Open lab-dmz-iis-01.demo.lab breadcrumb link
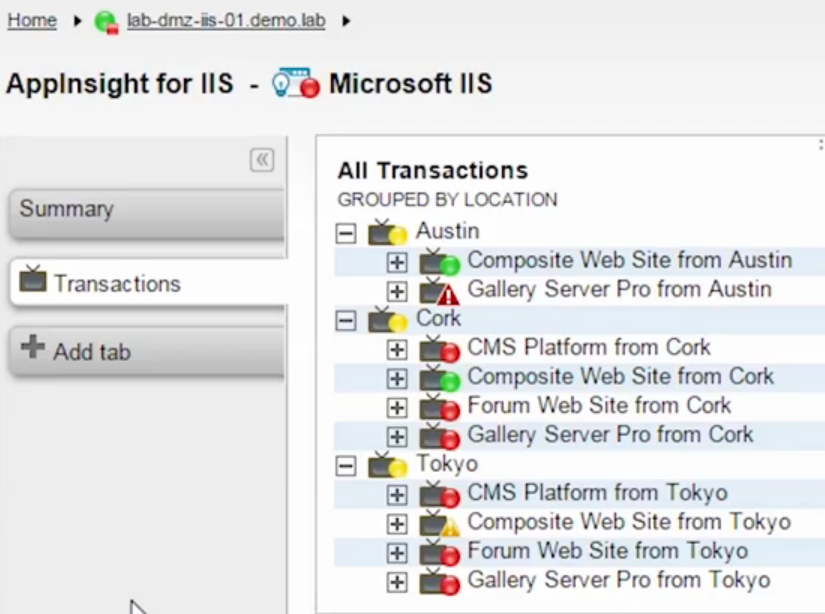The image size is (825, 614). click(x=226, y=21)
